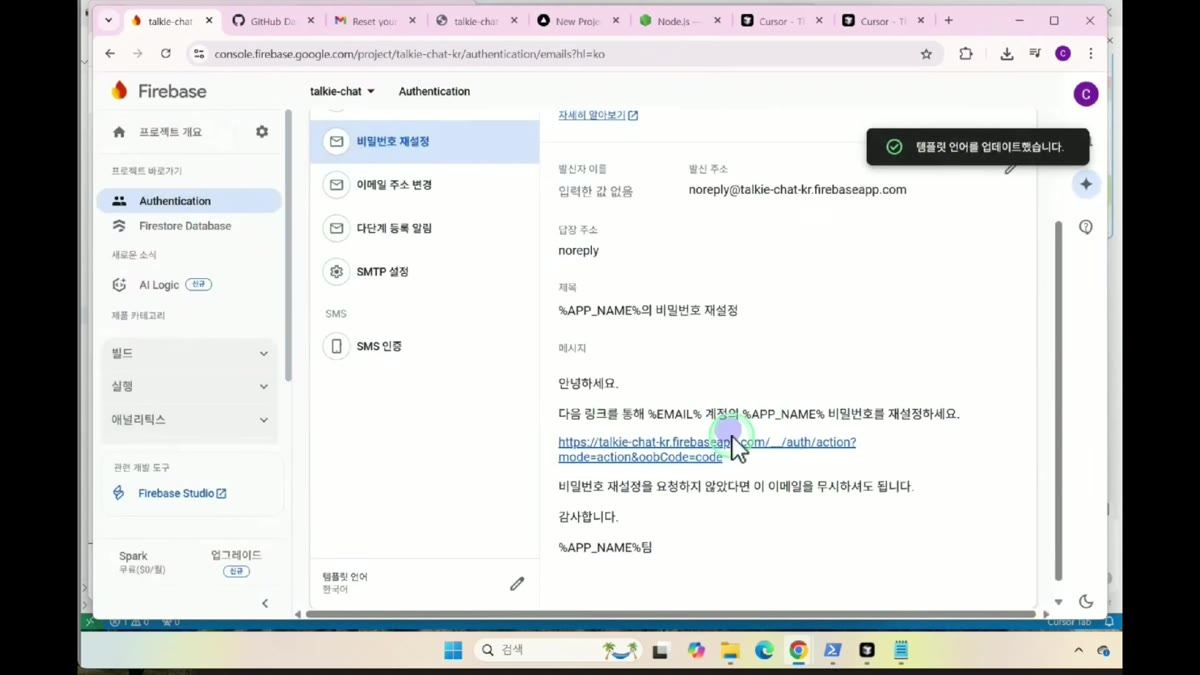Click the Firebase flame logo

click(120, 91)
